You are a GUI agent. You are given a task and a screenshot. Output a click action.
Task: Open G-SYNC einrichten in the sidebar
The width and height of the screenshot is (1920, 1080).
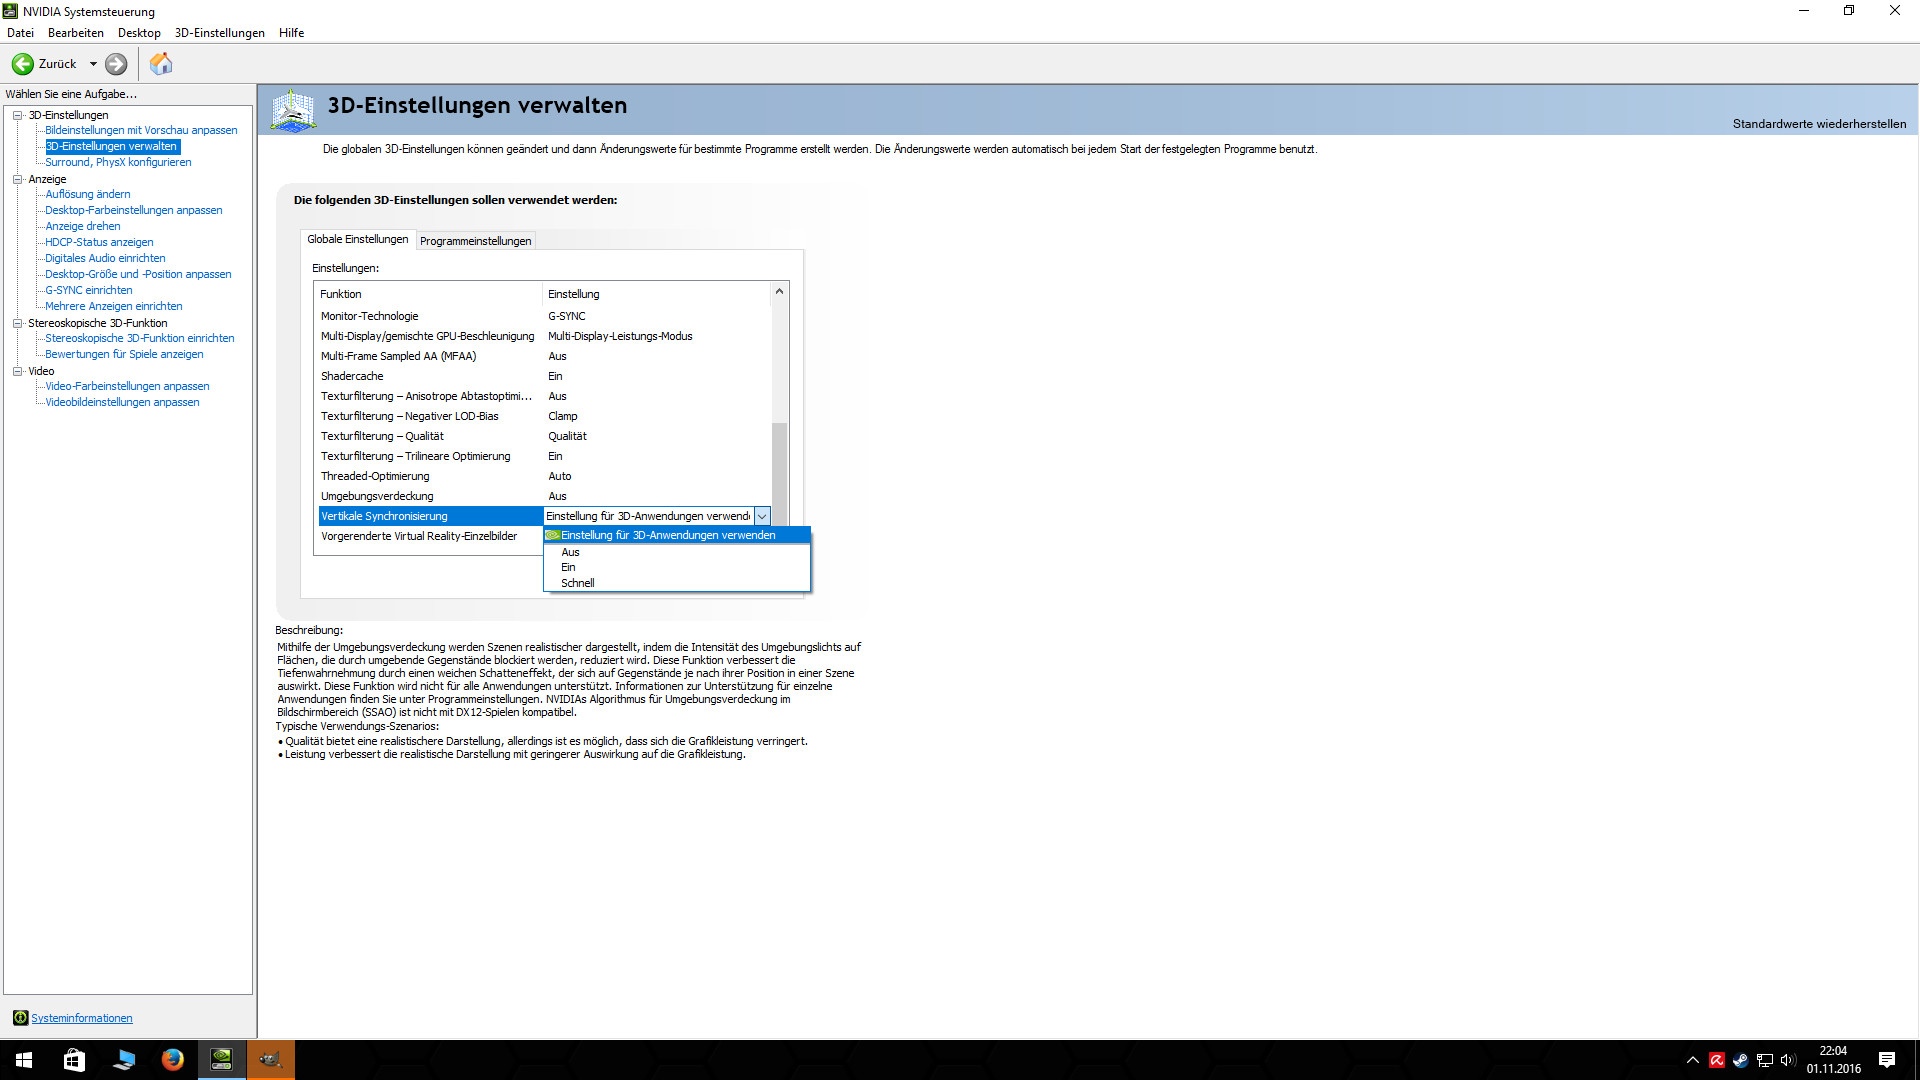click(x=88, y=290)
